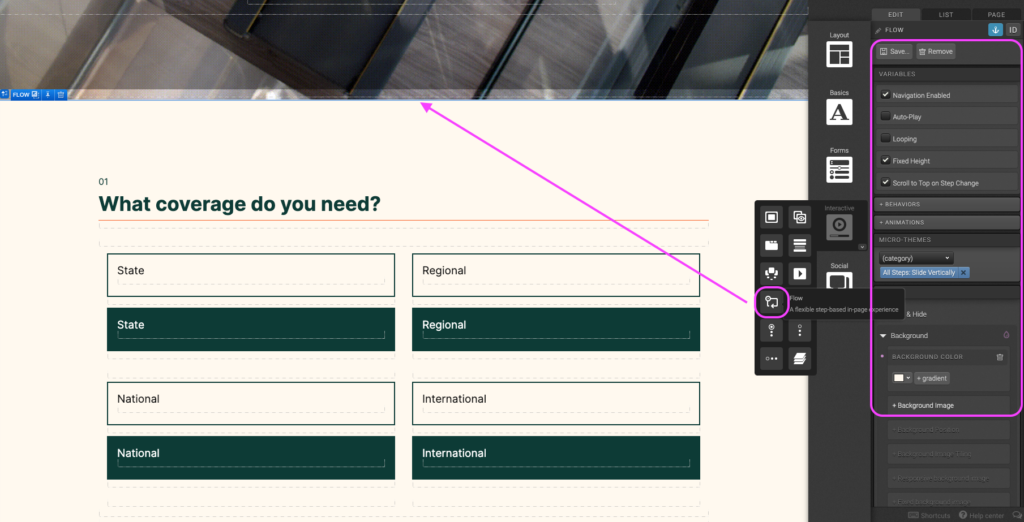This screenshot has width=1024, height=522.
Task: Click the trash icon in the blue Flow toolbar
Action: [61, 95]
